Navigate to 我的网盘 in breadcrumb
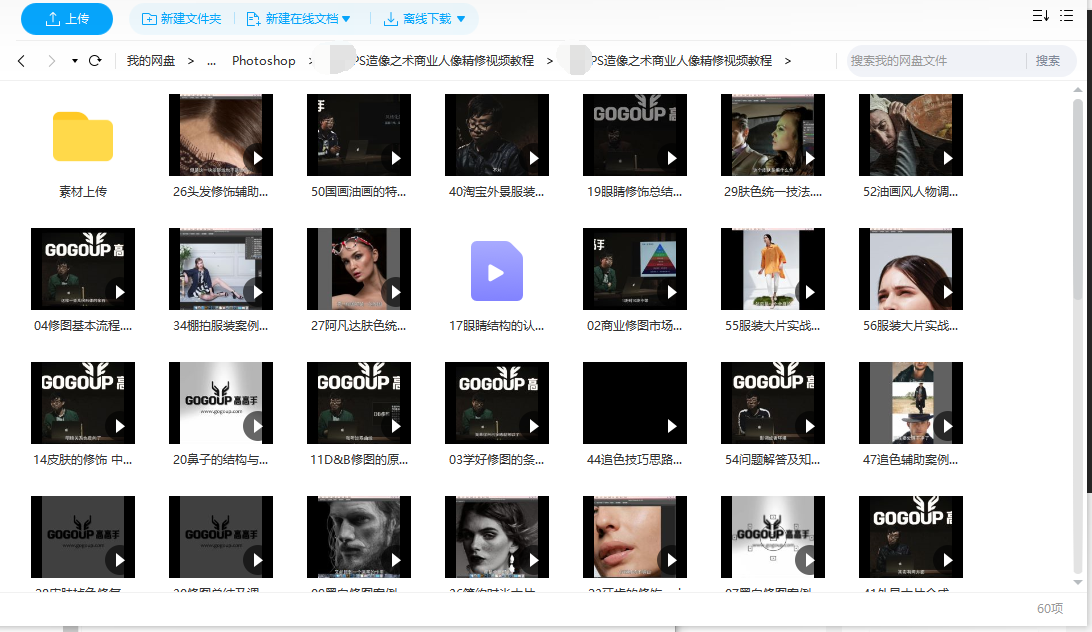 pos(151,61)
